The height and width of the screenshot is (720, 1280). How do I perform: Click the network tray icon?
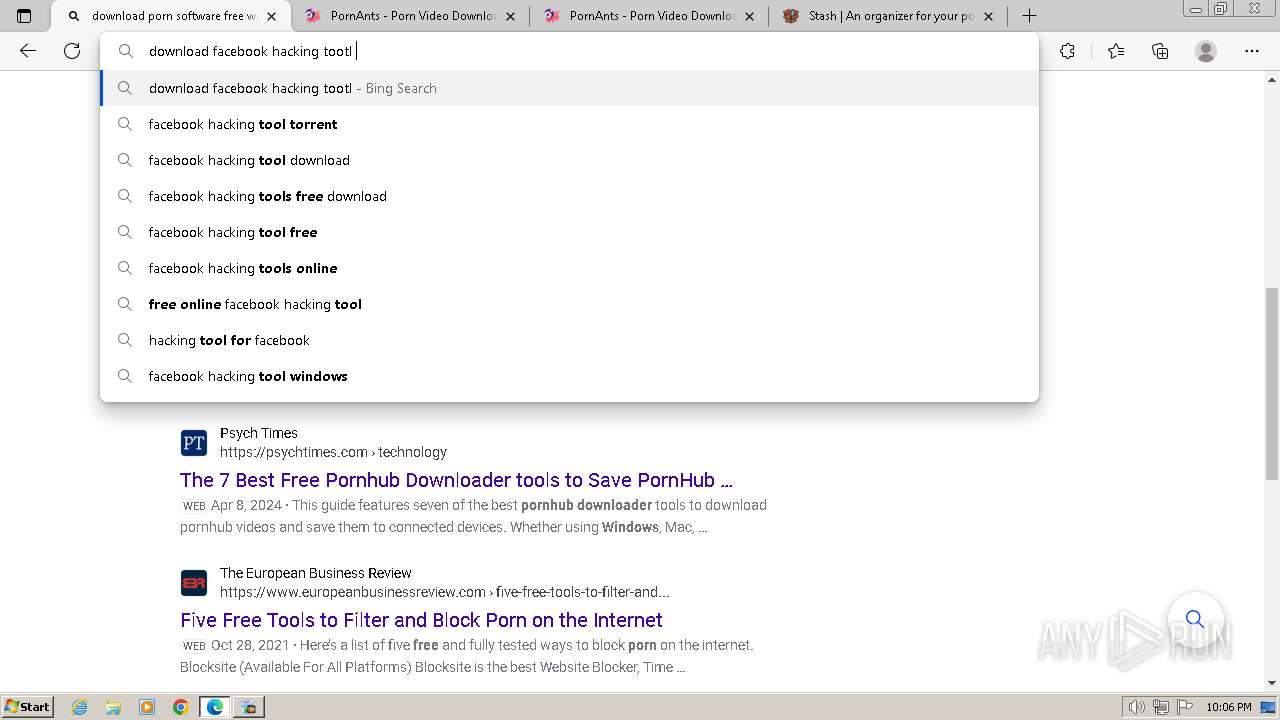click(x=1161, y=707)
